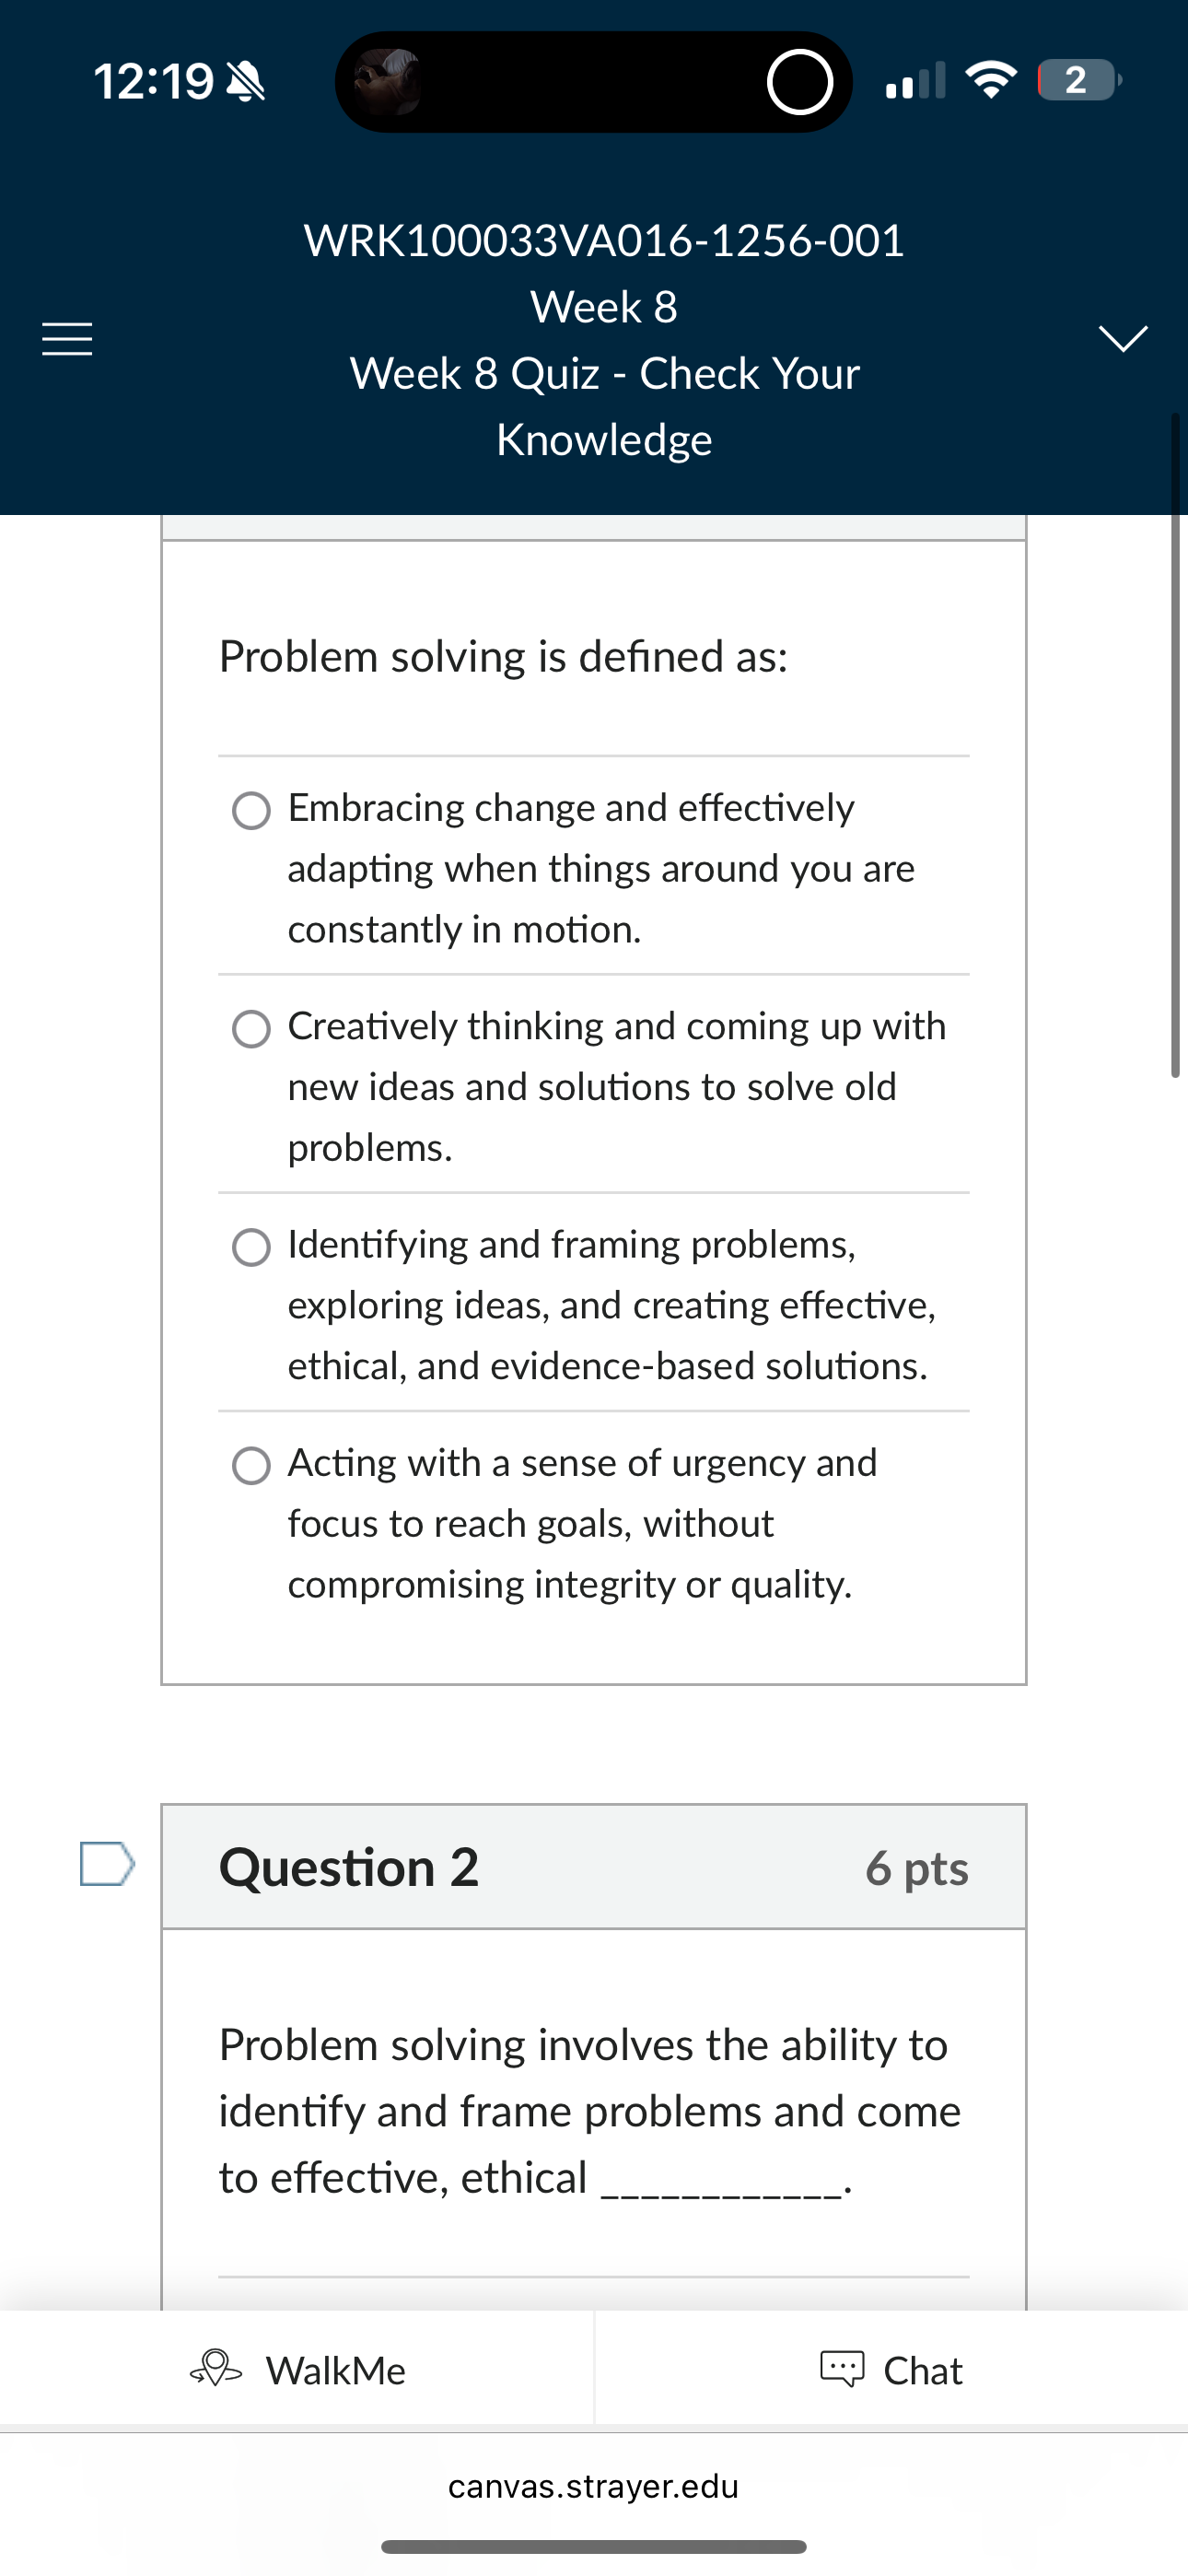This screenshot has height=2576, width=1188.
Task: Open the Chat support button
Action: [x=892, y=2369]
